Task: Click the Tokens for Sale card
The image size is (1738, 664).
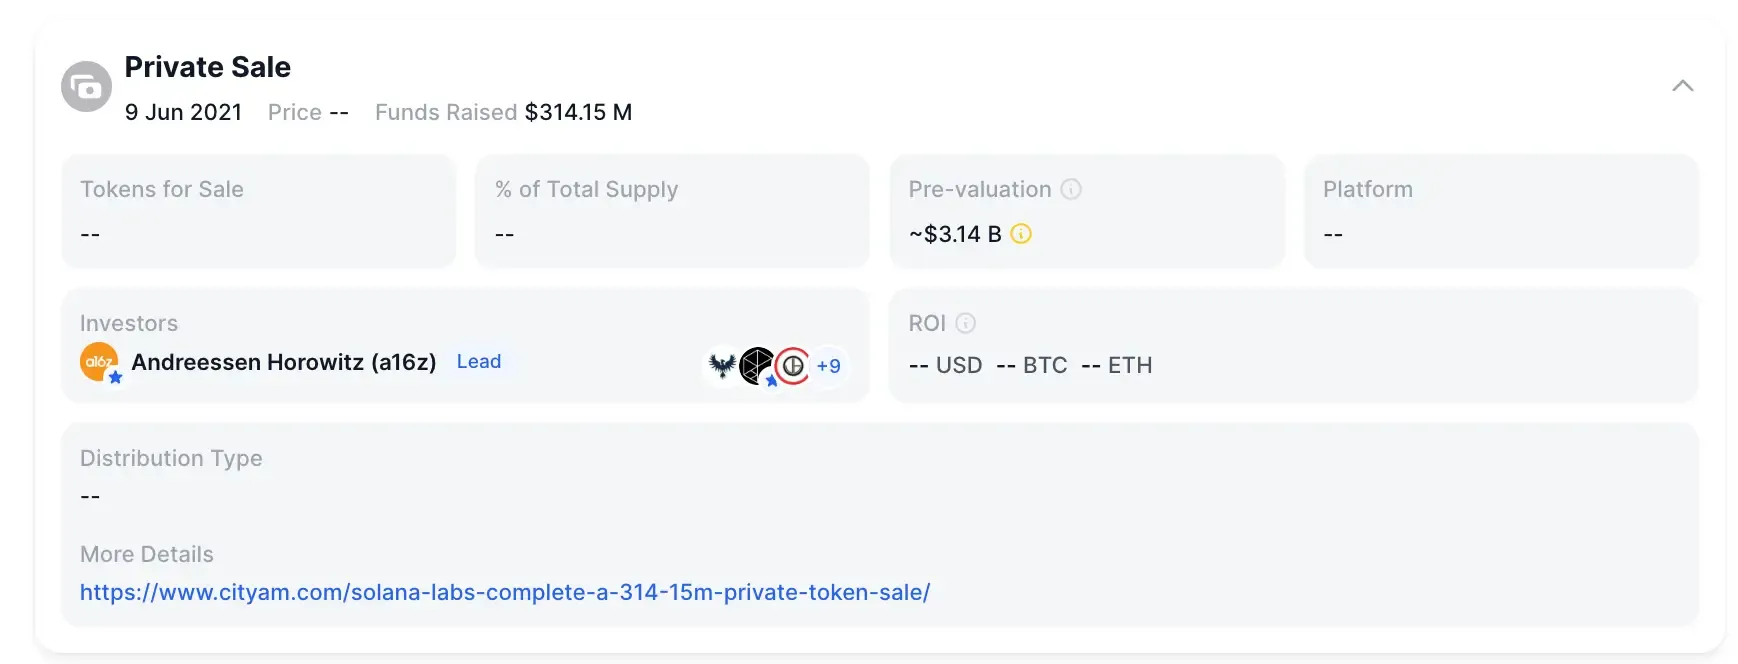Action: (x=259, y=211)
